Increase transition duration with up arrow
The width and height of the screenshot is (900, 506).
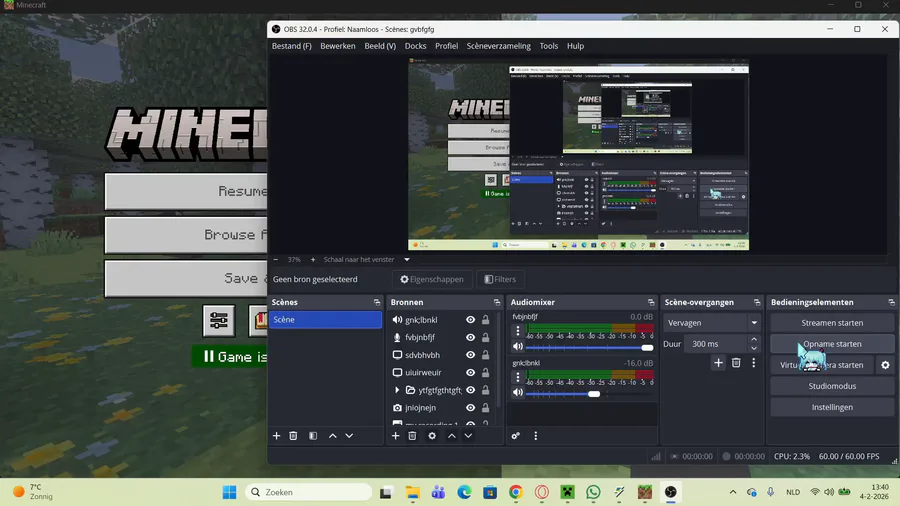click(754, 340)
